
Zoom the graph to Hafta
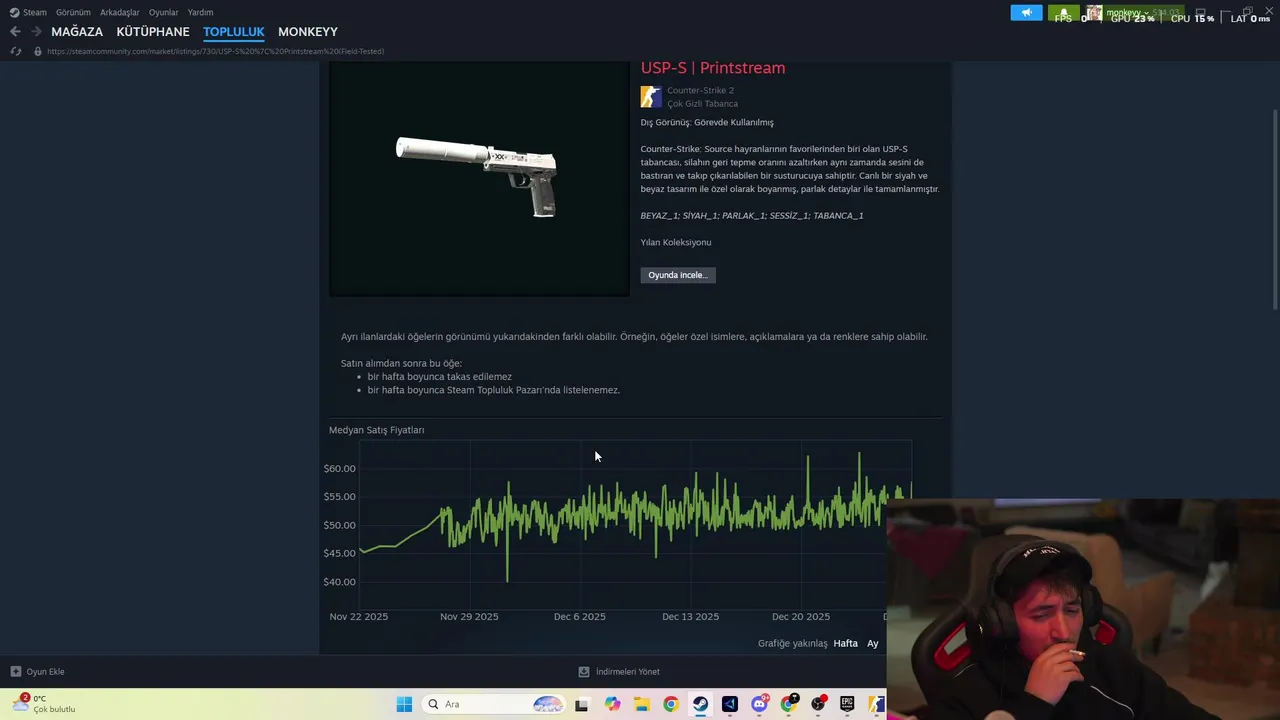coord(846,643)
